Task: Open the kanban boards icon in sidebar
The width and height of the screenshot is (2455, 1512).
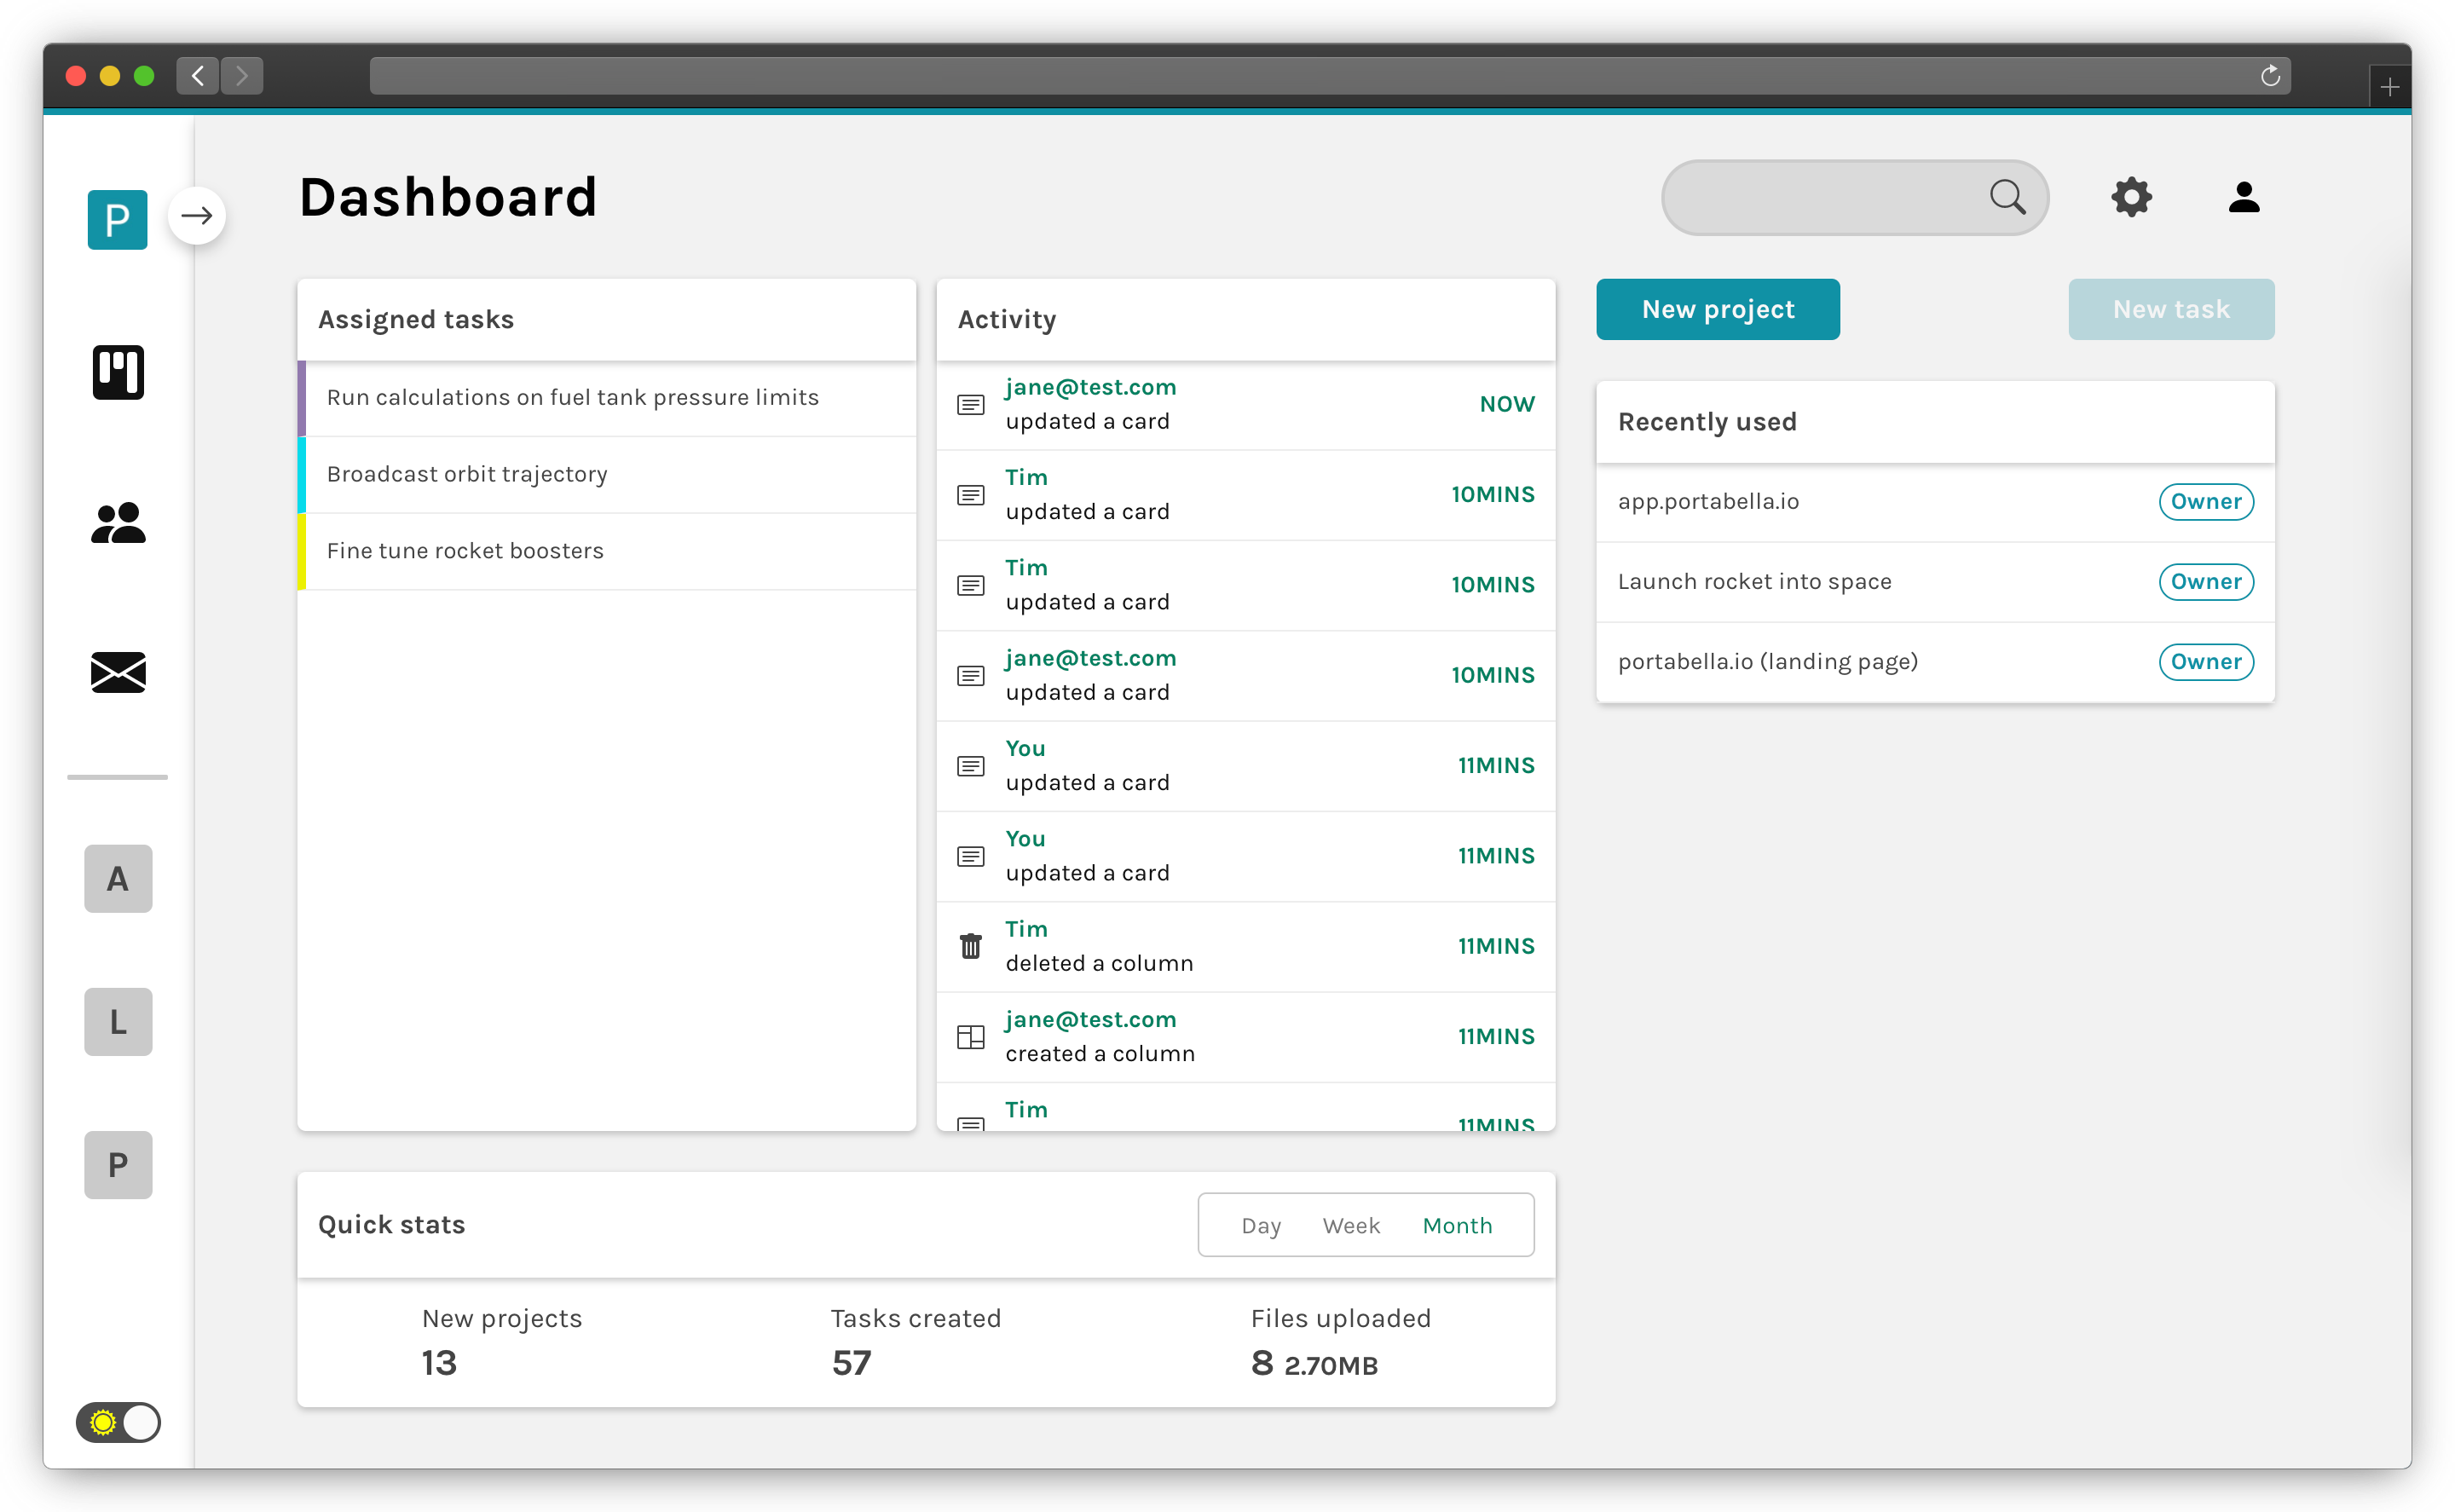Action: 118,372
